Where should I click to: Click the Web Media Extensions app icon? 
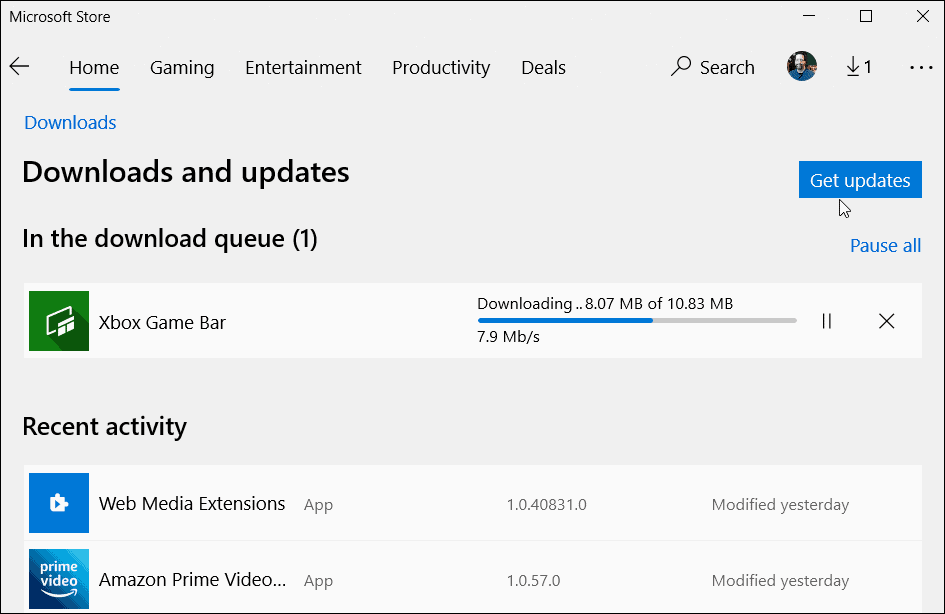tap(59, 503)
